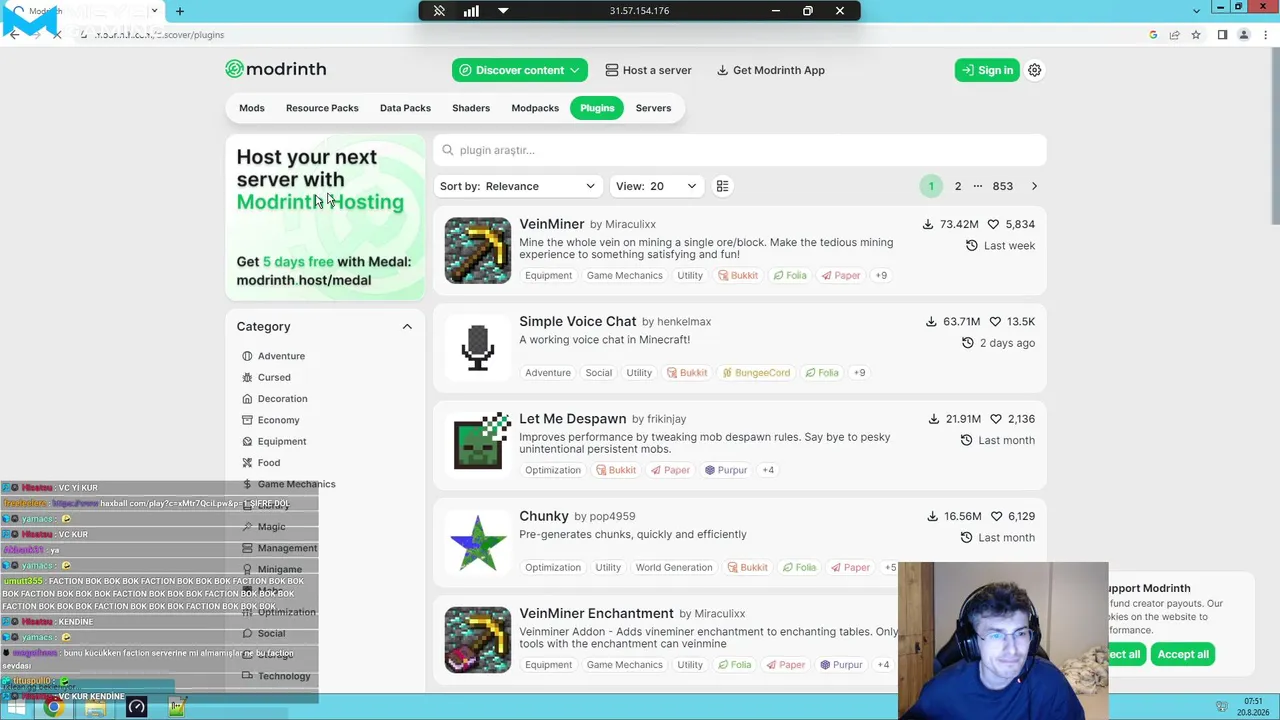
Task: Open the Chunky star project icon
Action: (477, 541)
